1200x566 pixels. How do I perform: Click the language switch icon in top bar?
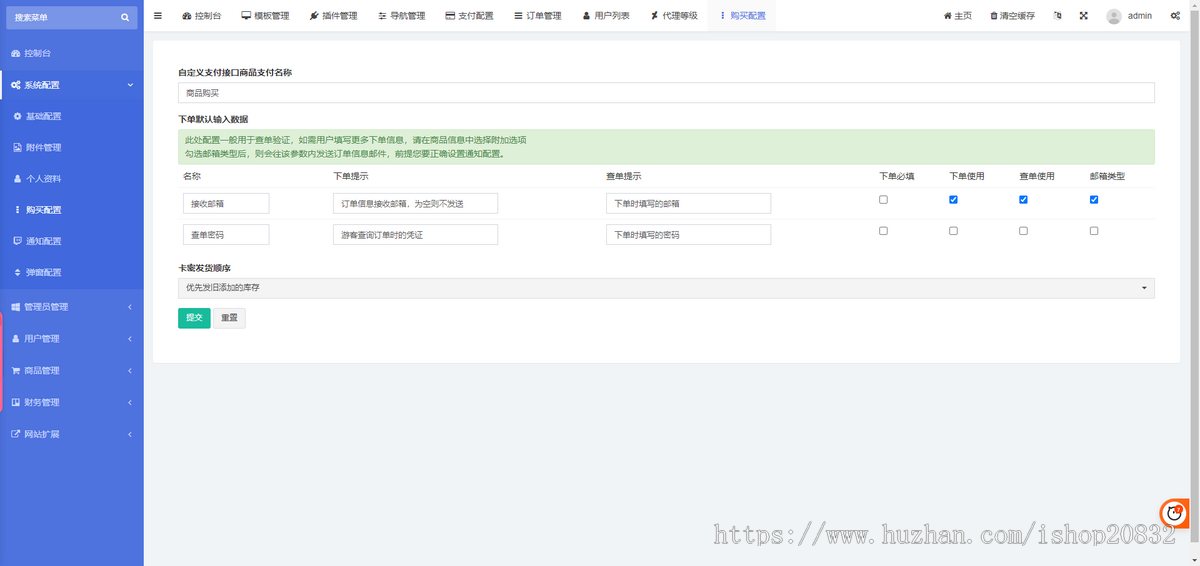(x=1058, y=16)
